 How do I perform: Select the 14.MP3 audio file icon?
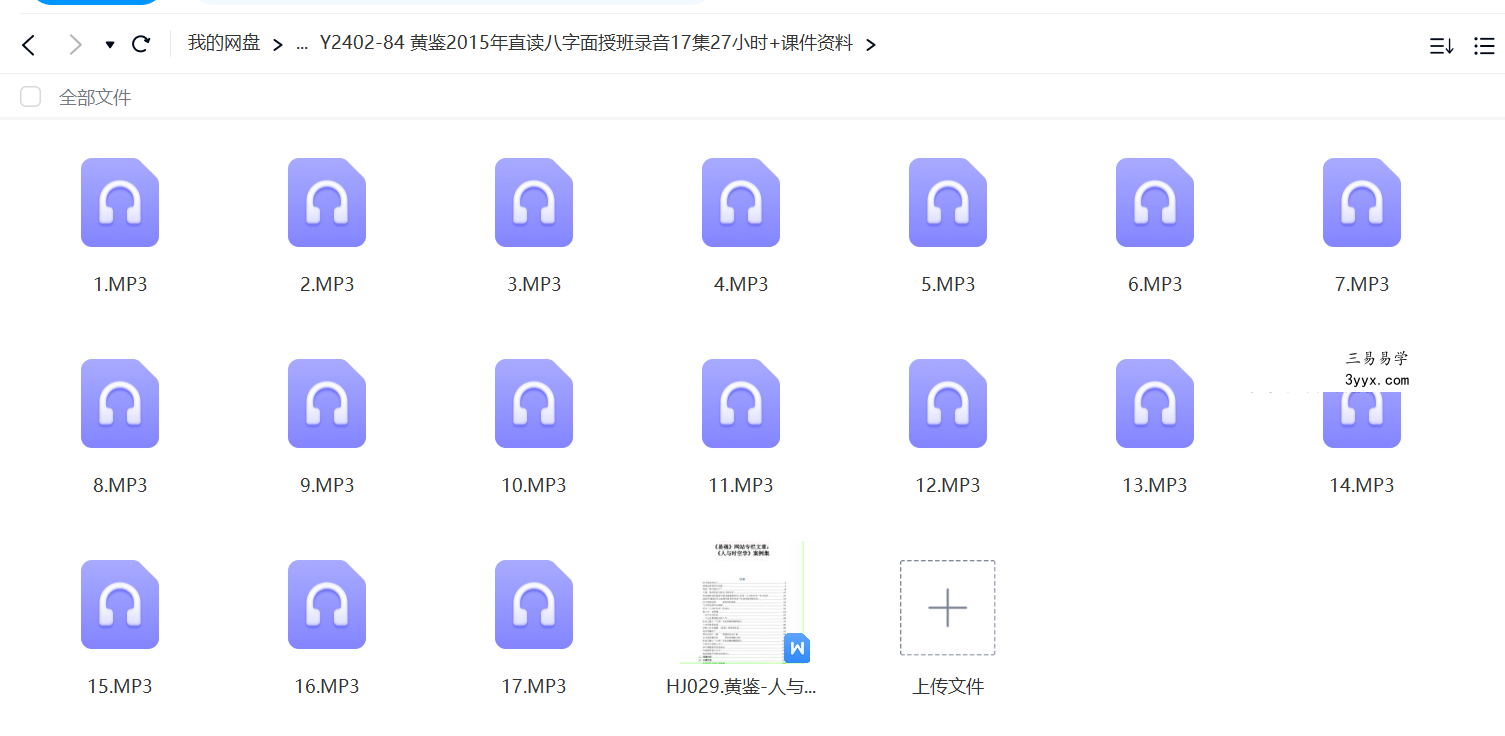[1362, 418]
